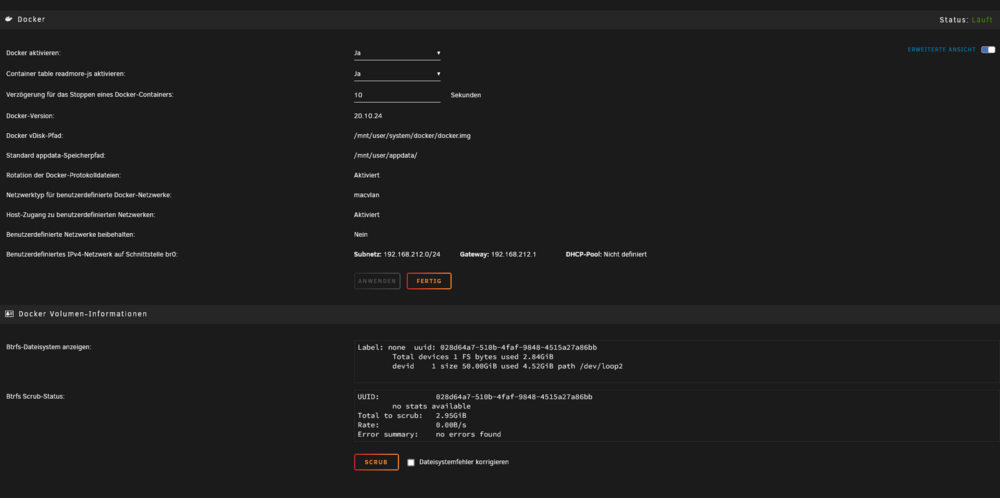Focus the stop delay seconds input field
This screenshot has height=498, width=1000.
(397, 95)
